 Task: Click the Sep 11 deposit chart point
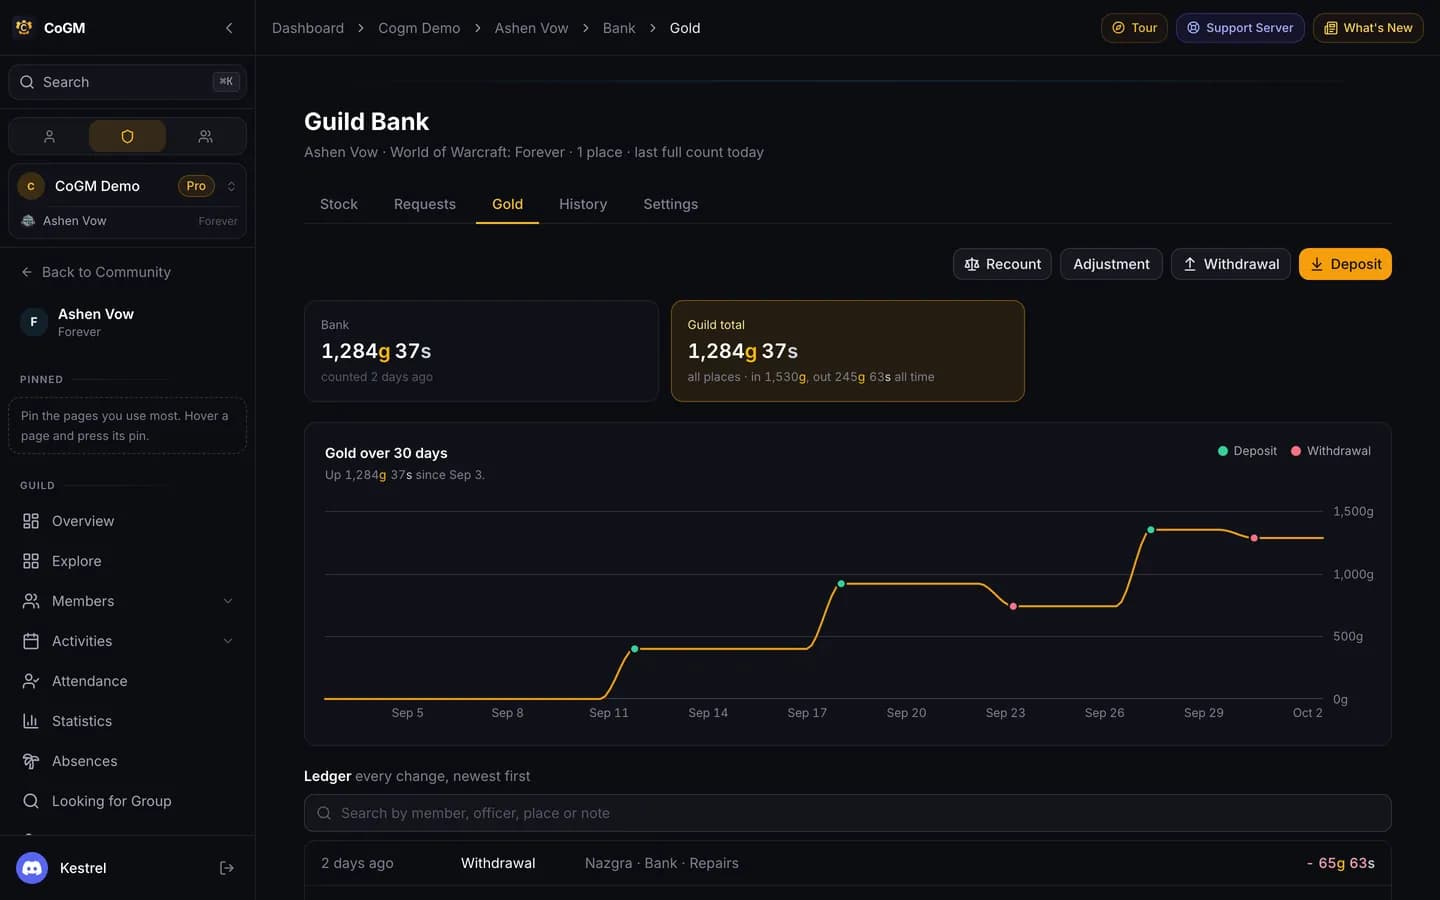pyautogui.click(x=634, y=649)
